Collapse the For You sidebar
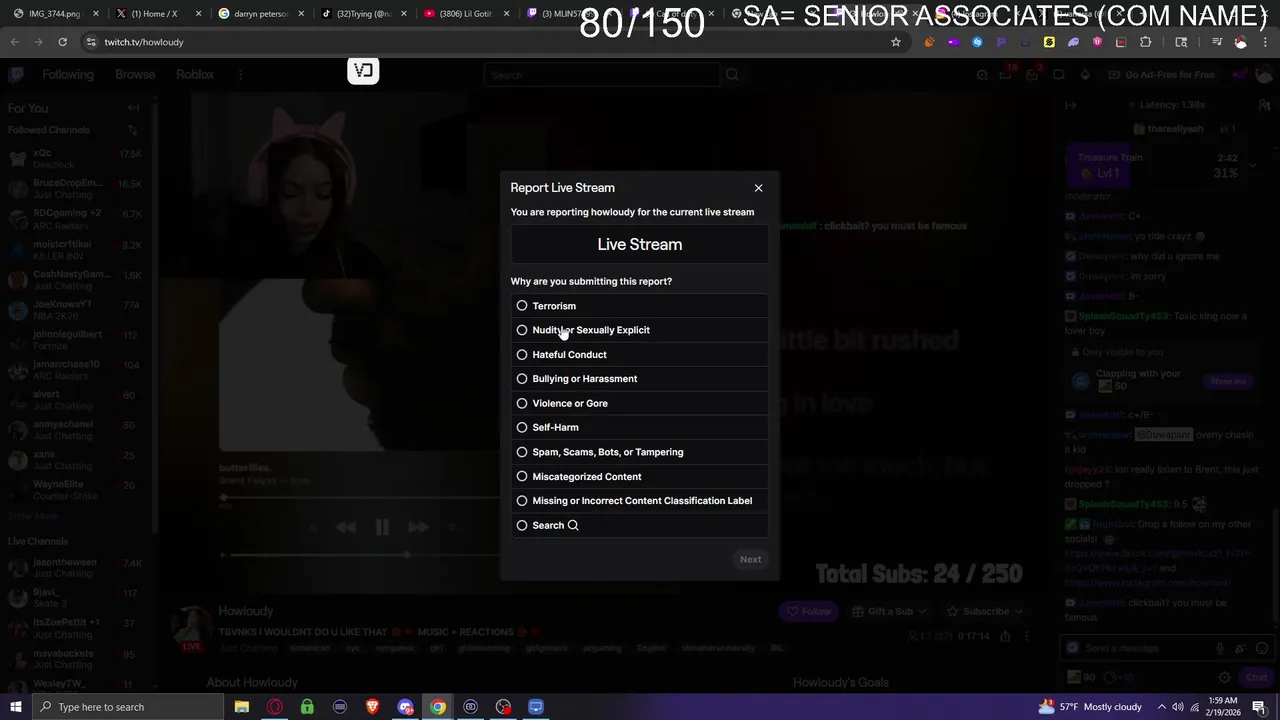Viewport: 1280px width, 720px height. [133, 108]
